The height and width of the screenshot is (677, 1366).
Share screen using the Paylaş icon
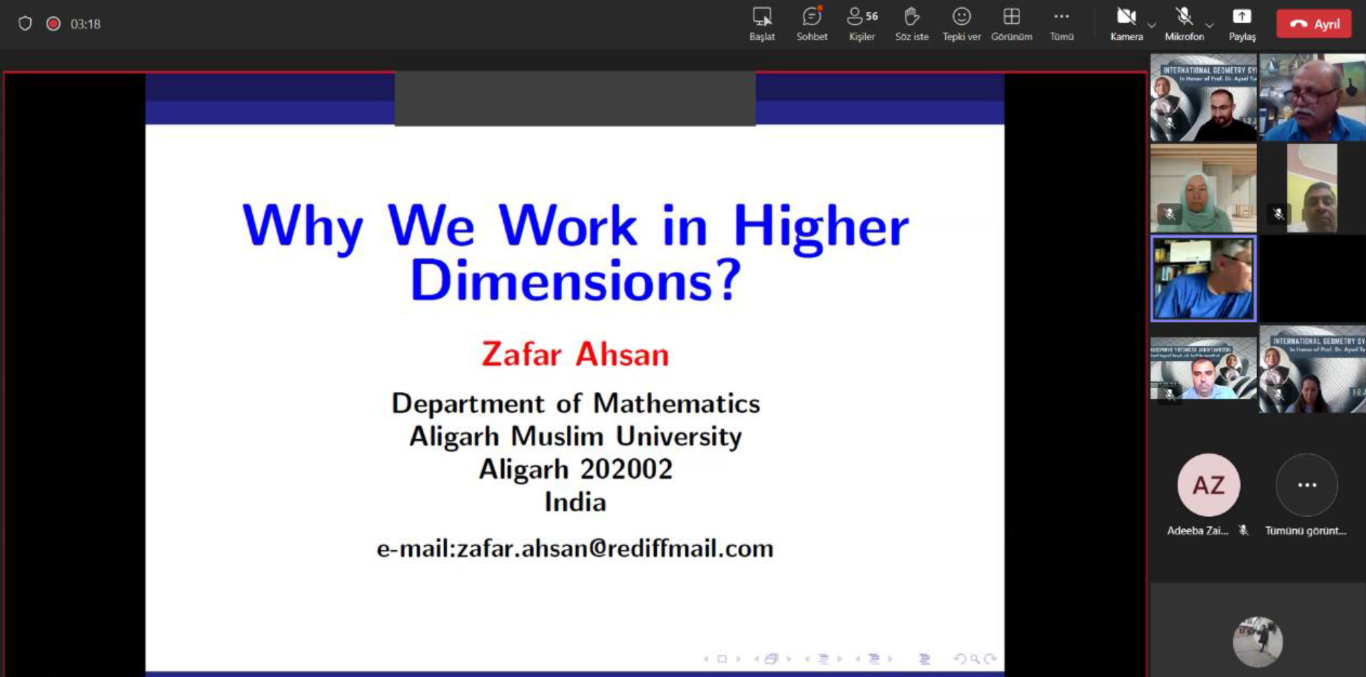pyautogui.click(x=1241, y=23)
